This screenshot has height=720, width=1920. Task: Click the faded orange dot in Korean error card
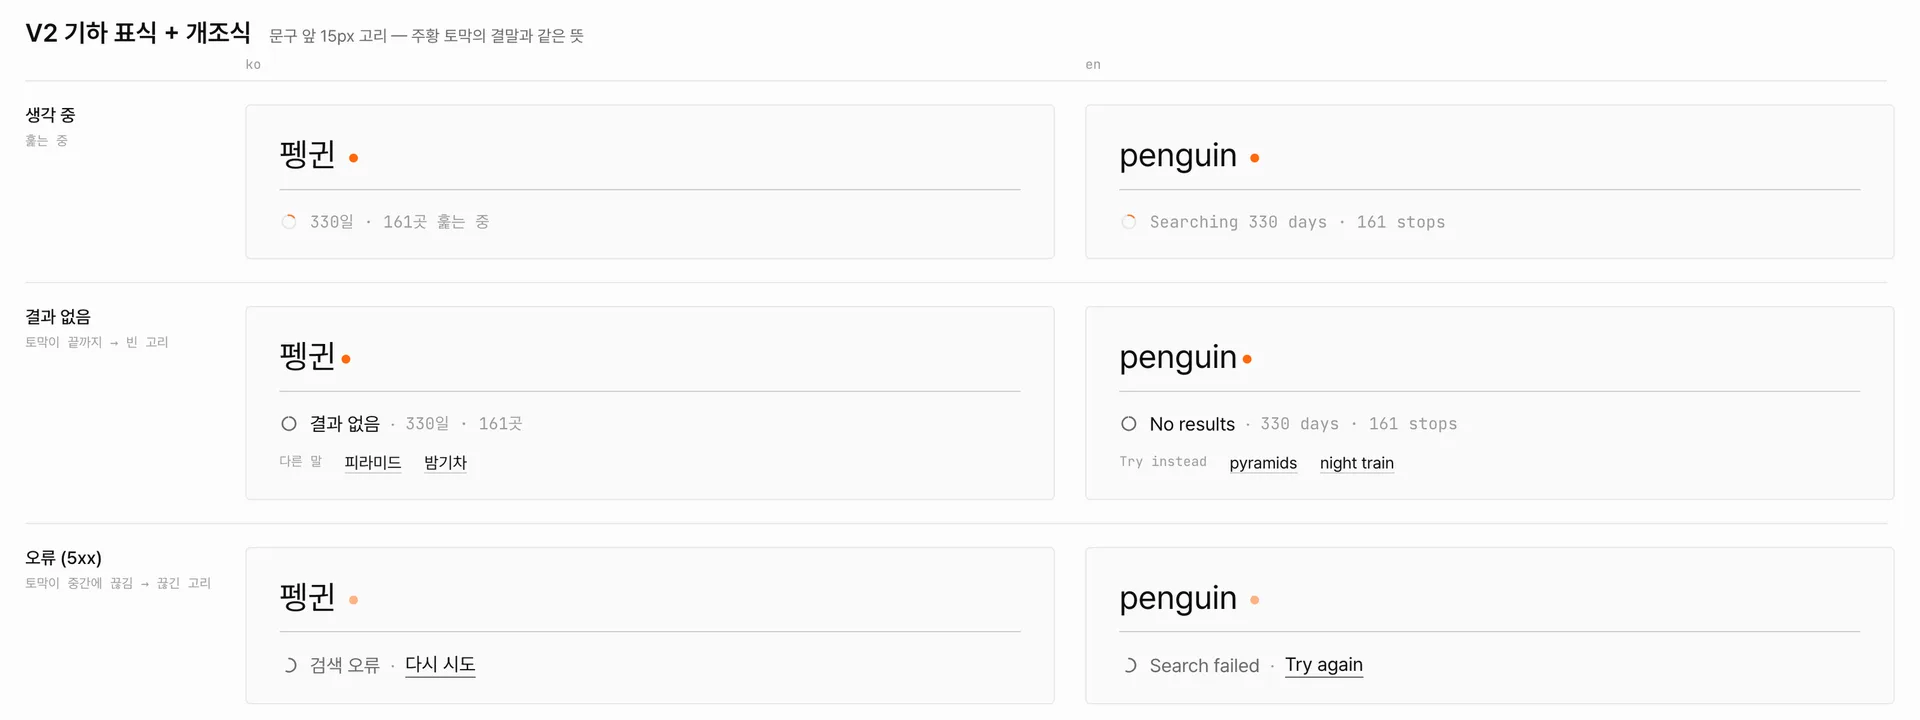pyautogui.click(x=353, y=600)
